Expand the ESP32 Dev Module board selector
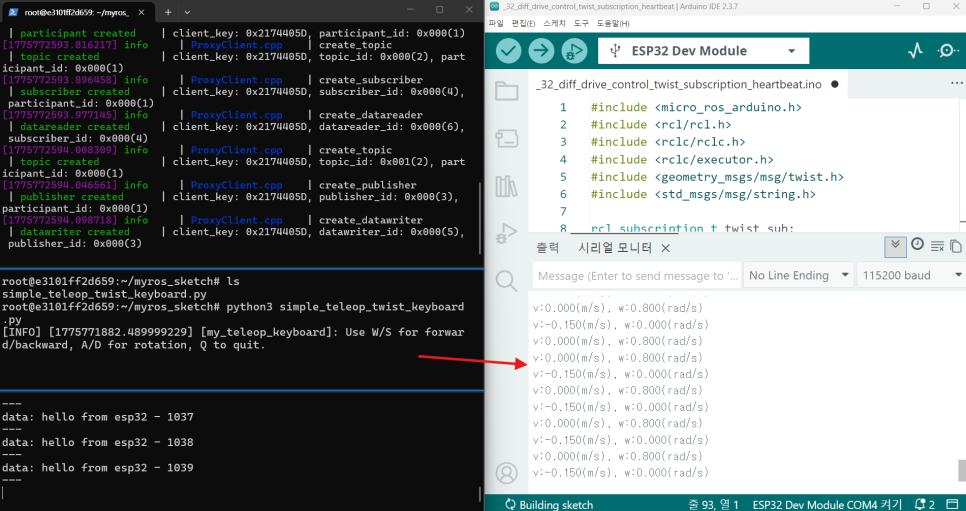Image resolution: width=966 pixels, height=511 pixels. pyautogui.click(x=704, y=51)
